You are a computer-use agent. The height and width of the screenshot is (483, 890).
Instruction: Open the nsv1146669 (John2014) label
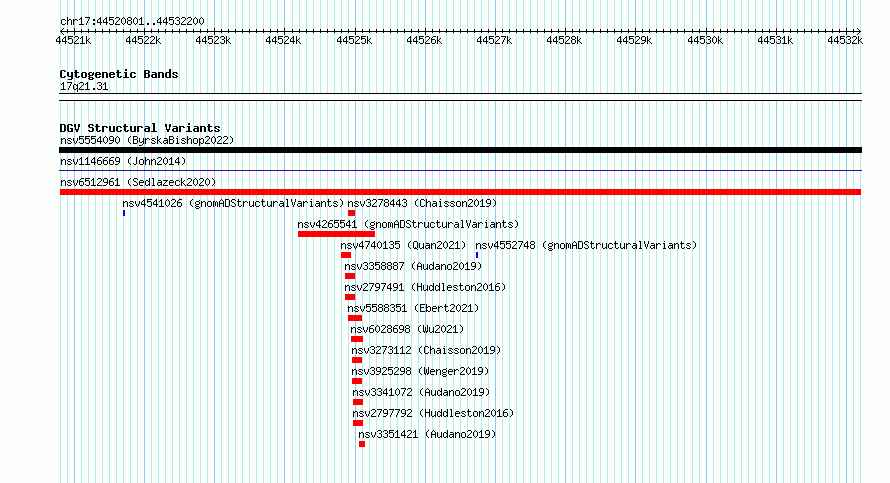[x=123, y=161]
